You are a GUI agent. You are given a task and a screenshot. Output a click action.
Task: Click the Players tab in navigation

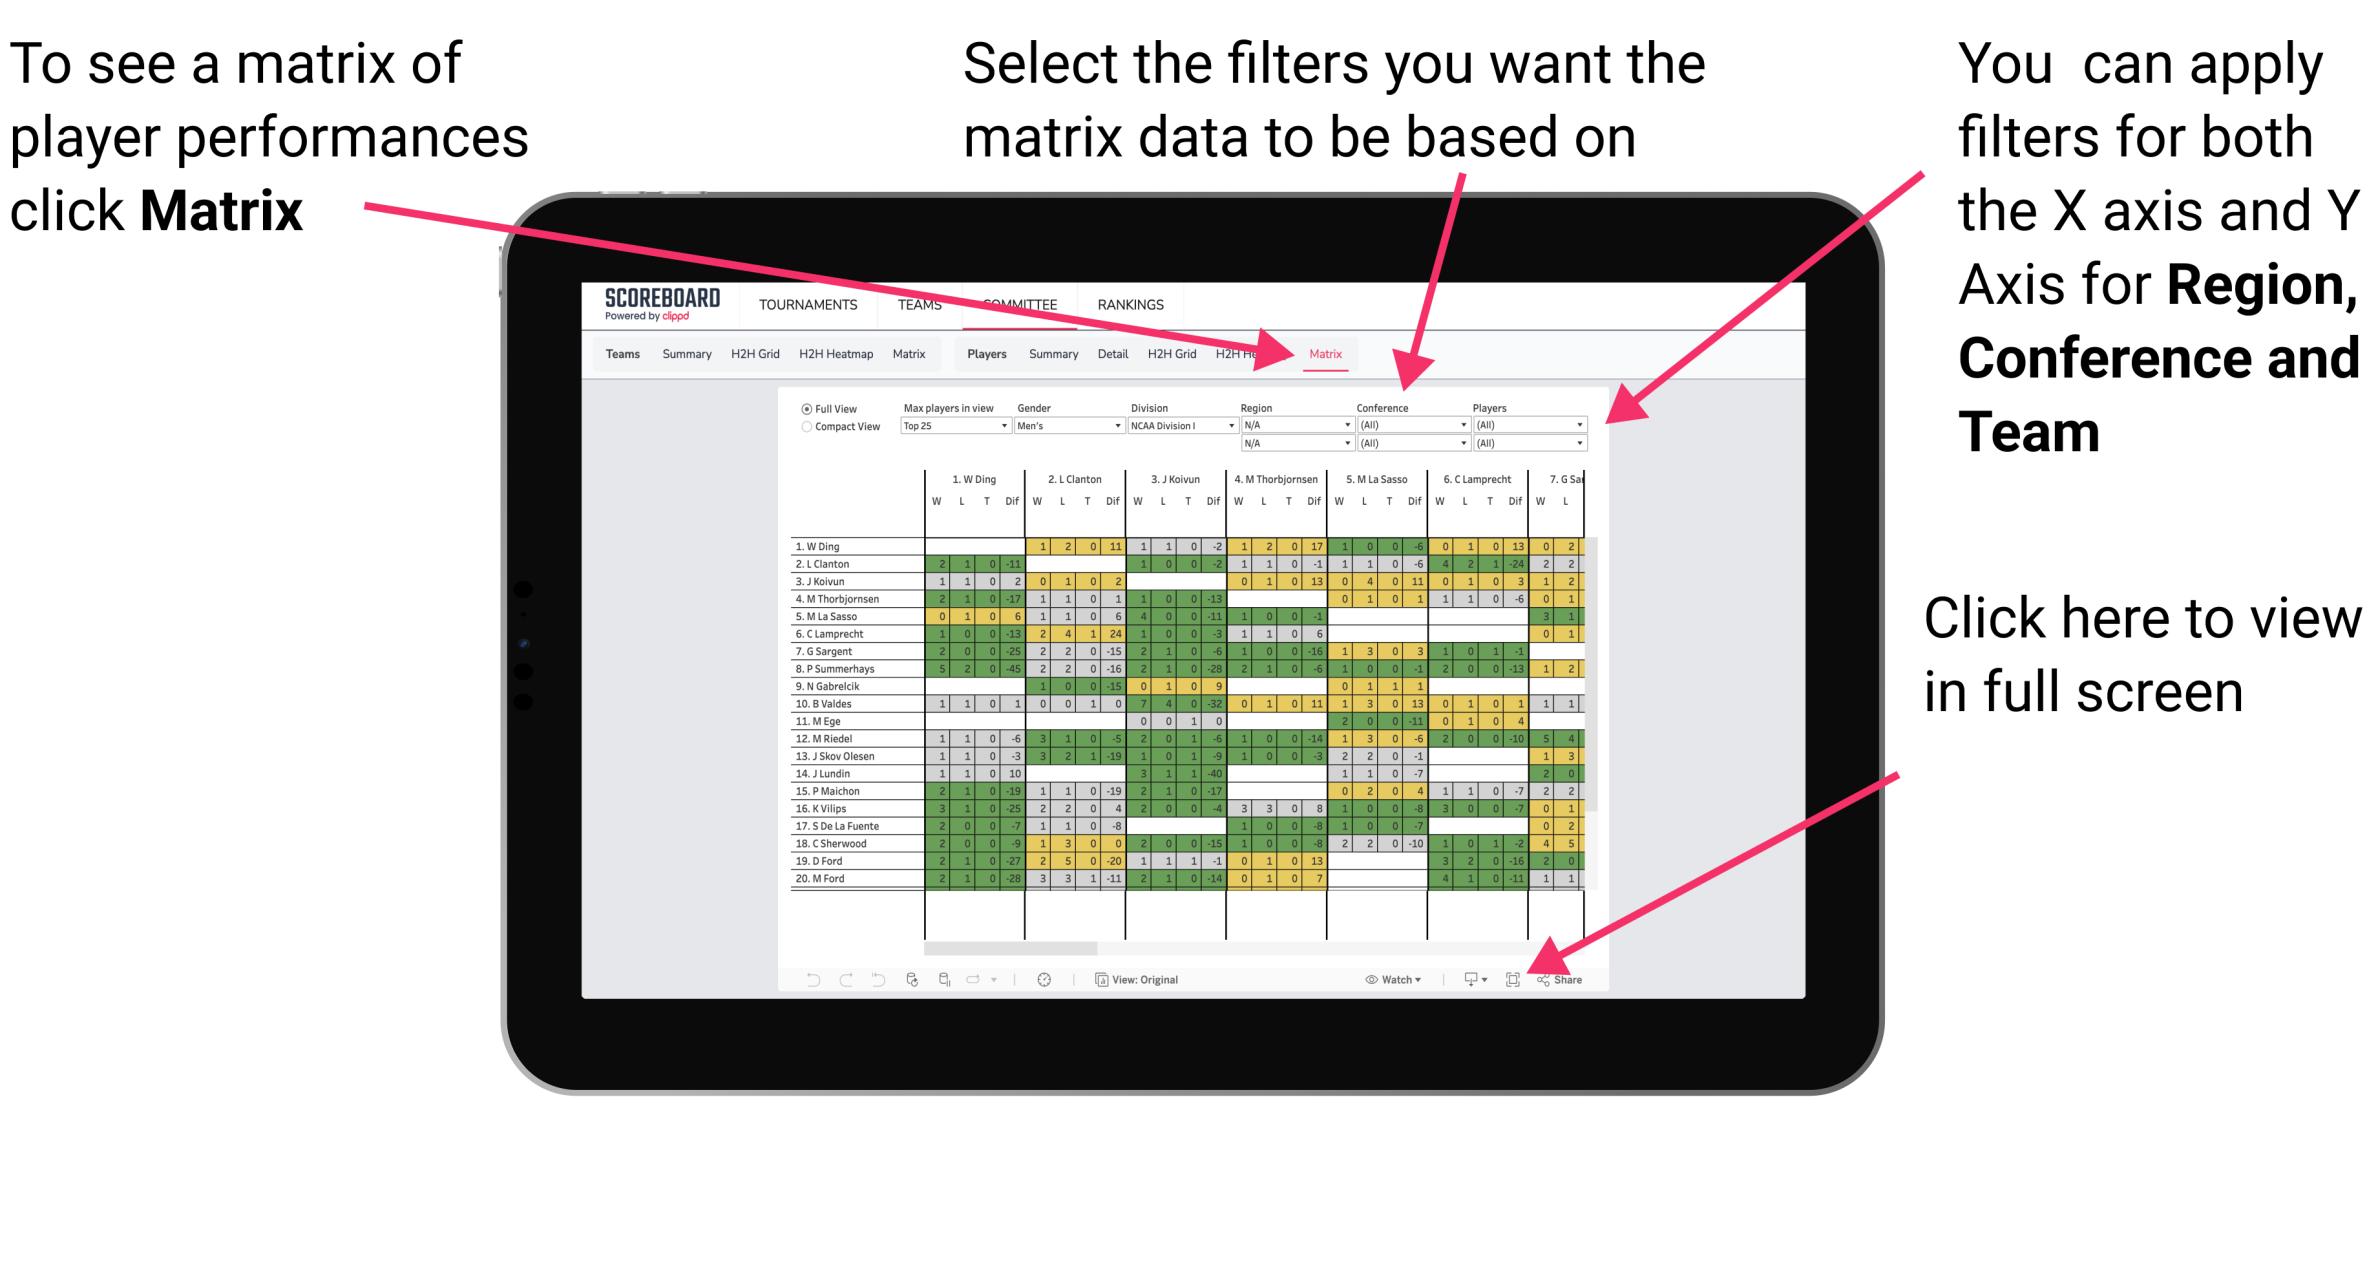[988, 353]
